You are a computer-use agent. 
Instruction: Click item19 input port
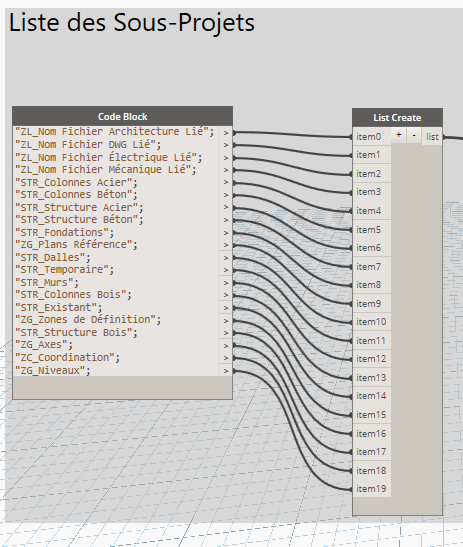372,488
